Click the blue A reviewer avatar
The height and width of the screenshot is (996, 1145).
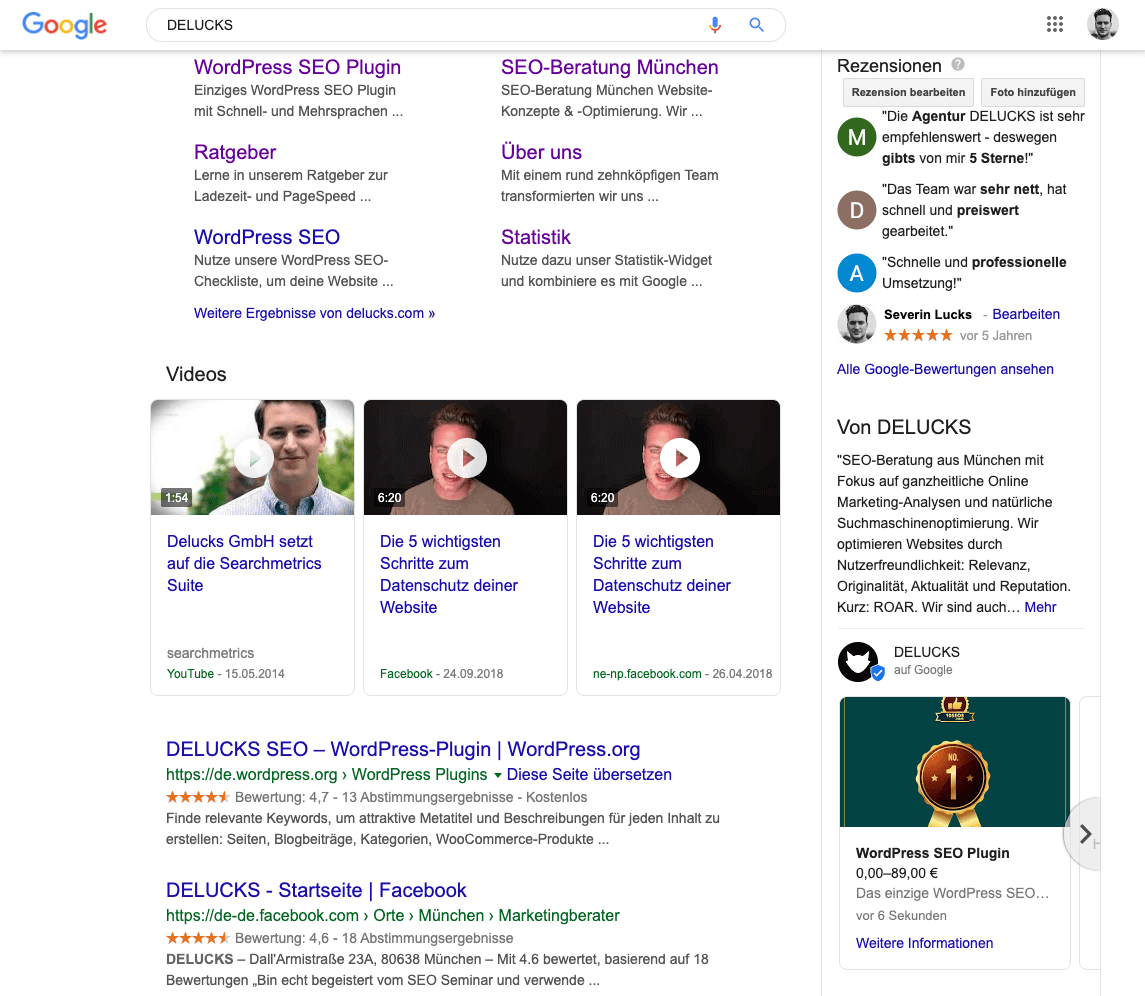tap(857, 272)
